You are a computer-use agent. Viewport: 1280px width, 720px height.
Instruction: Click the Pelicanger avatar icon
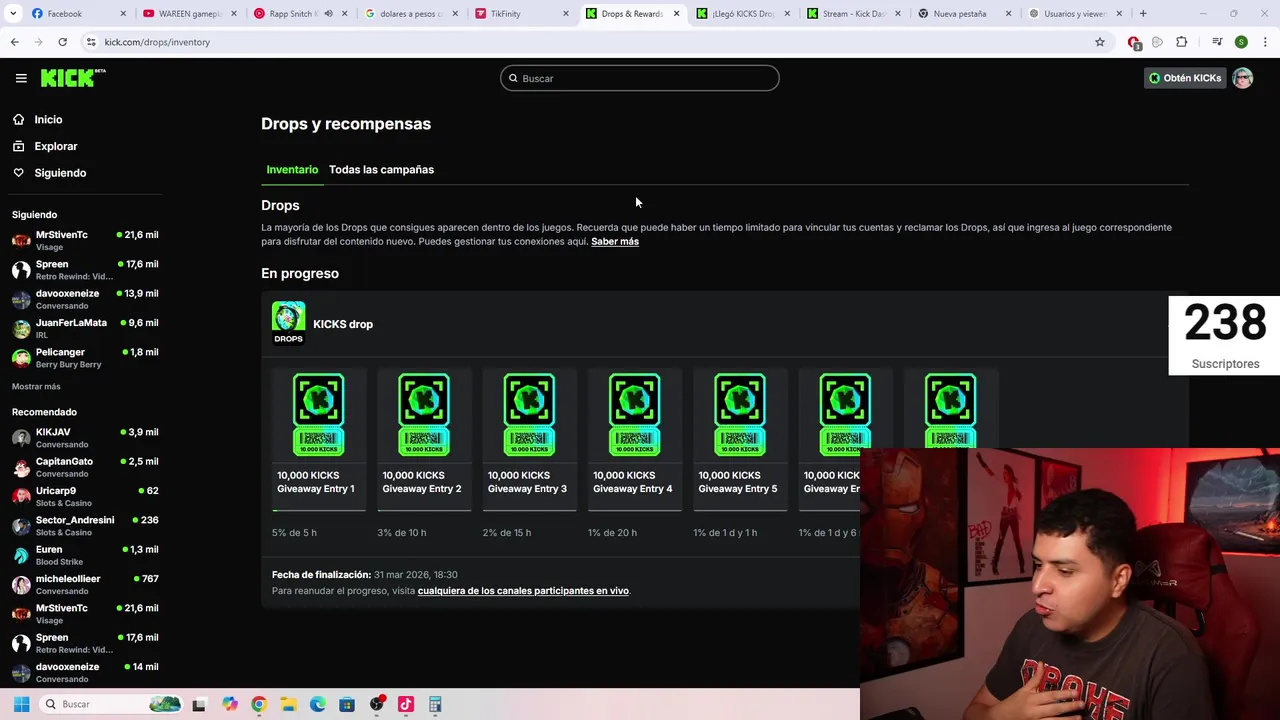21,358
